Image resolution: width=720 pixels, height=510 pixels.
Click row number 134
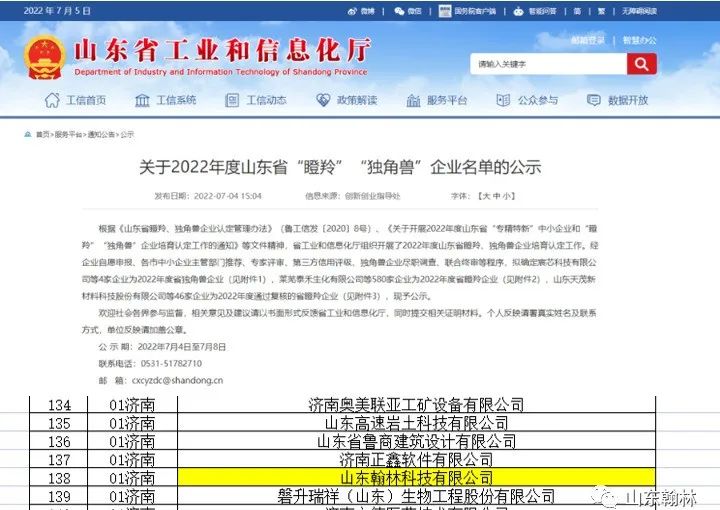coord(59,405)
